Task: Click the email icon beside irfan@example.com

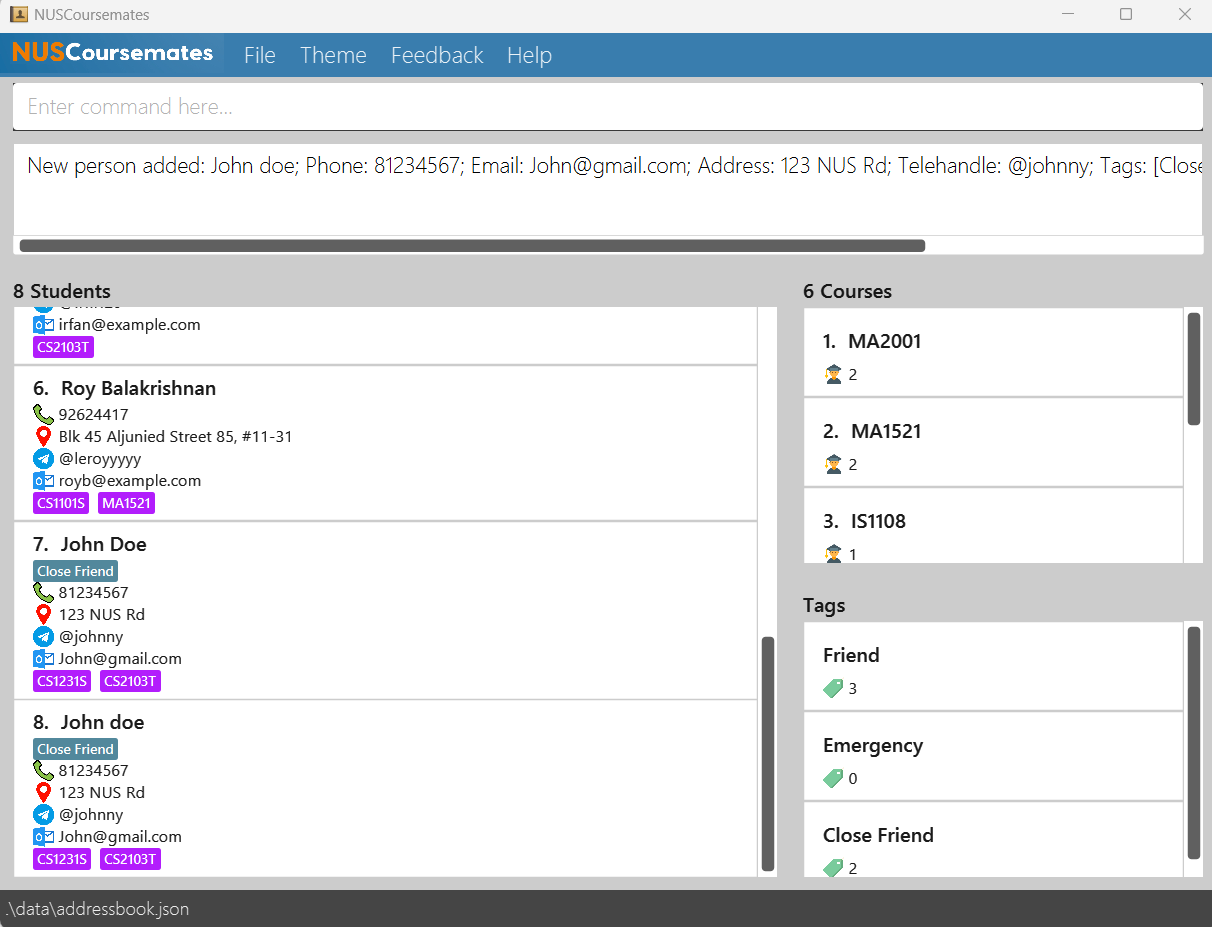Action: 43,324
